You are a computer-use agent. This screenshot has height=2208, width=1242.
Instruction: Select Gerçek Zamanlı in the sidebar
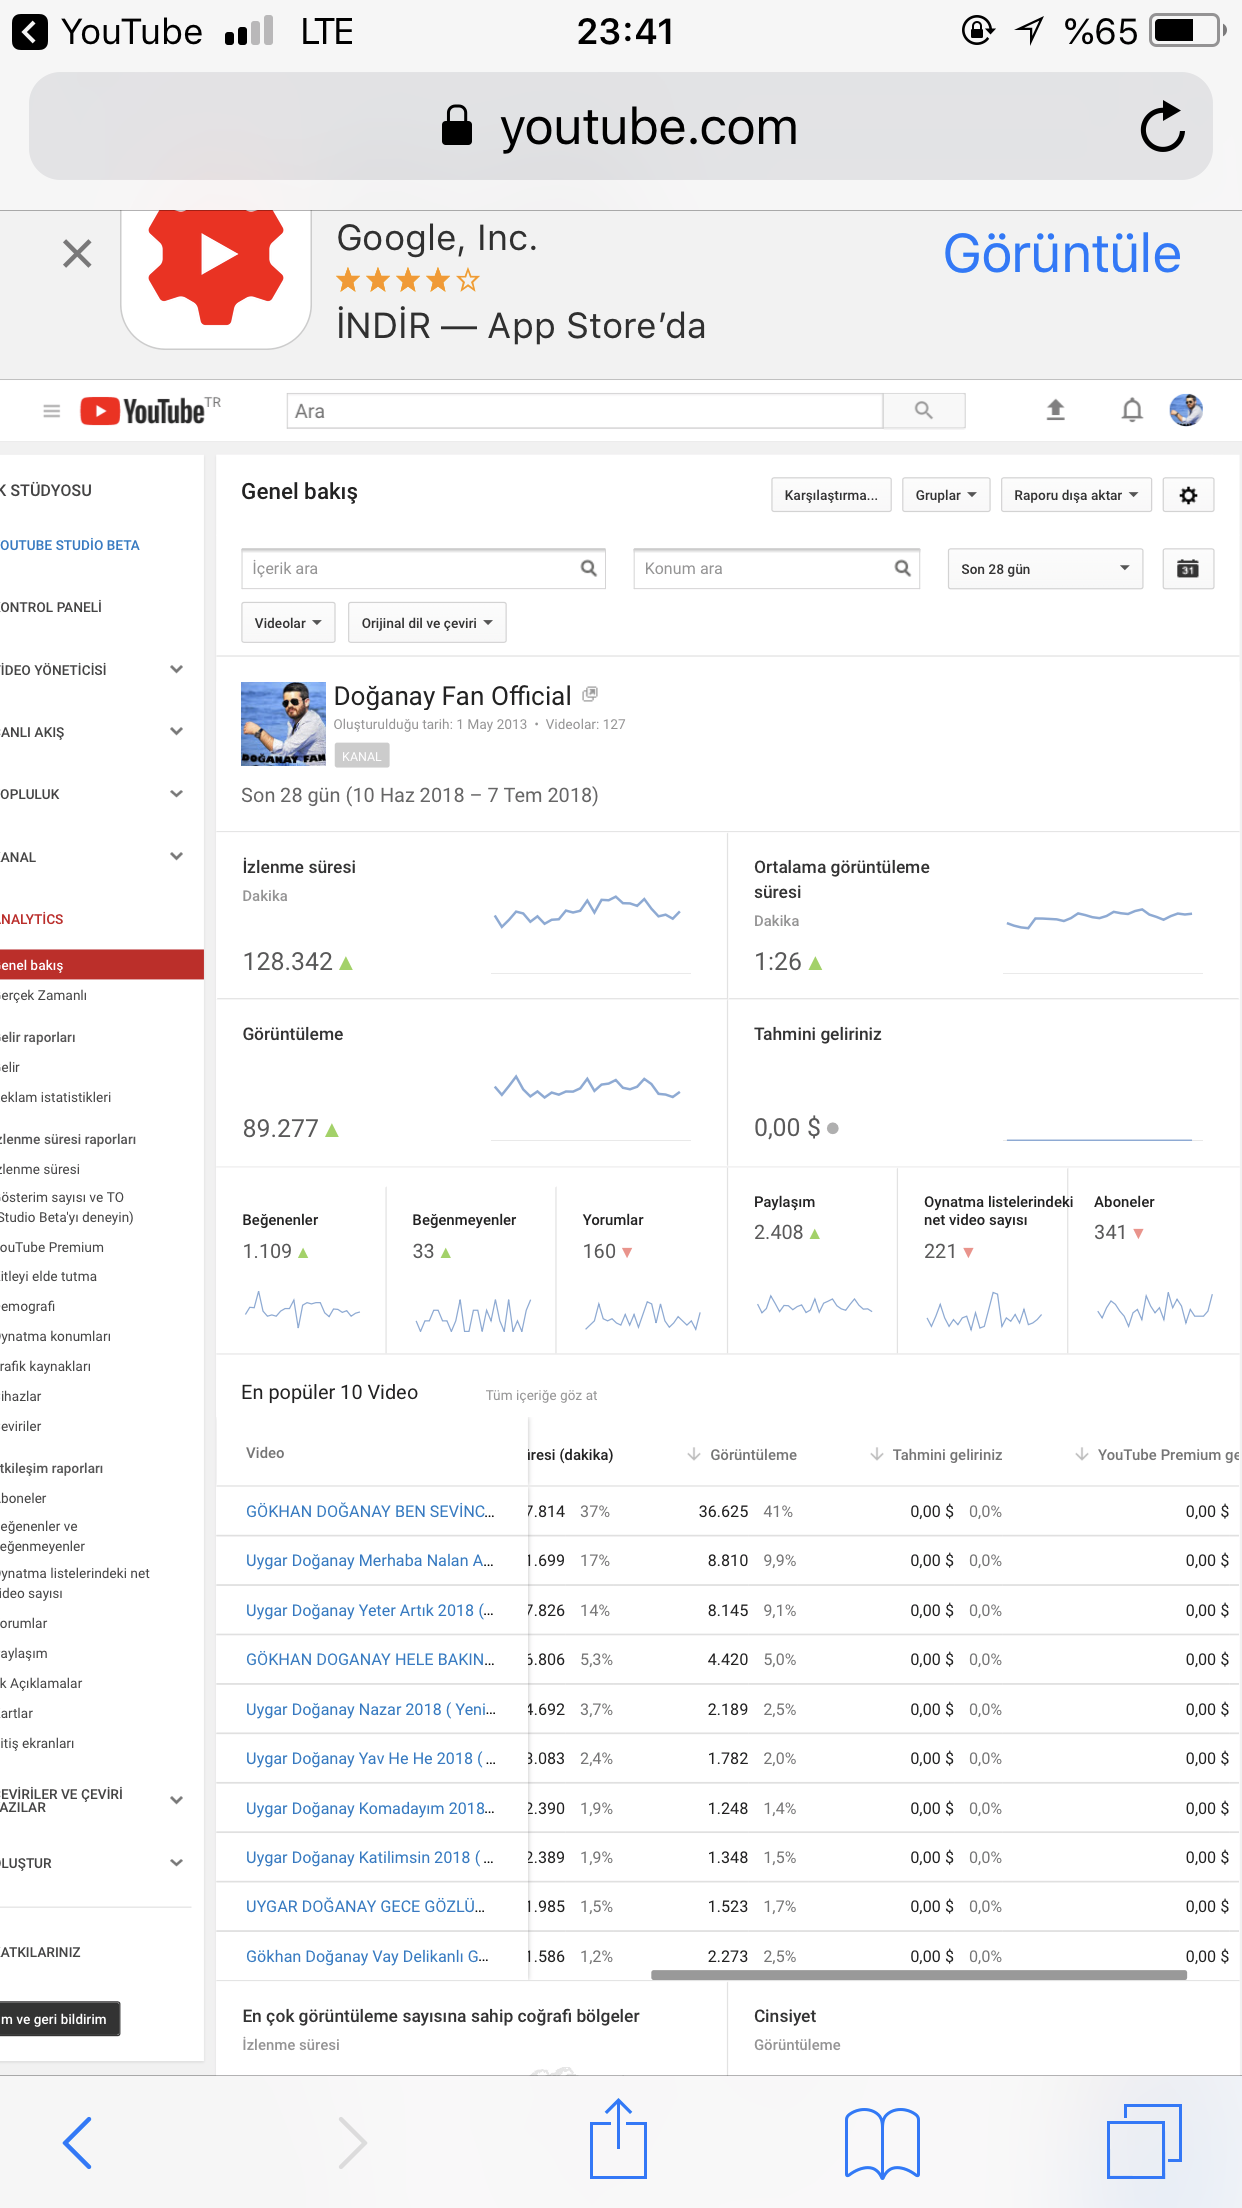45,995
